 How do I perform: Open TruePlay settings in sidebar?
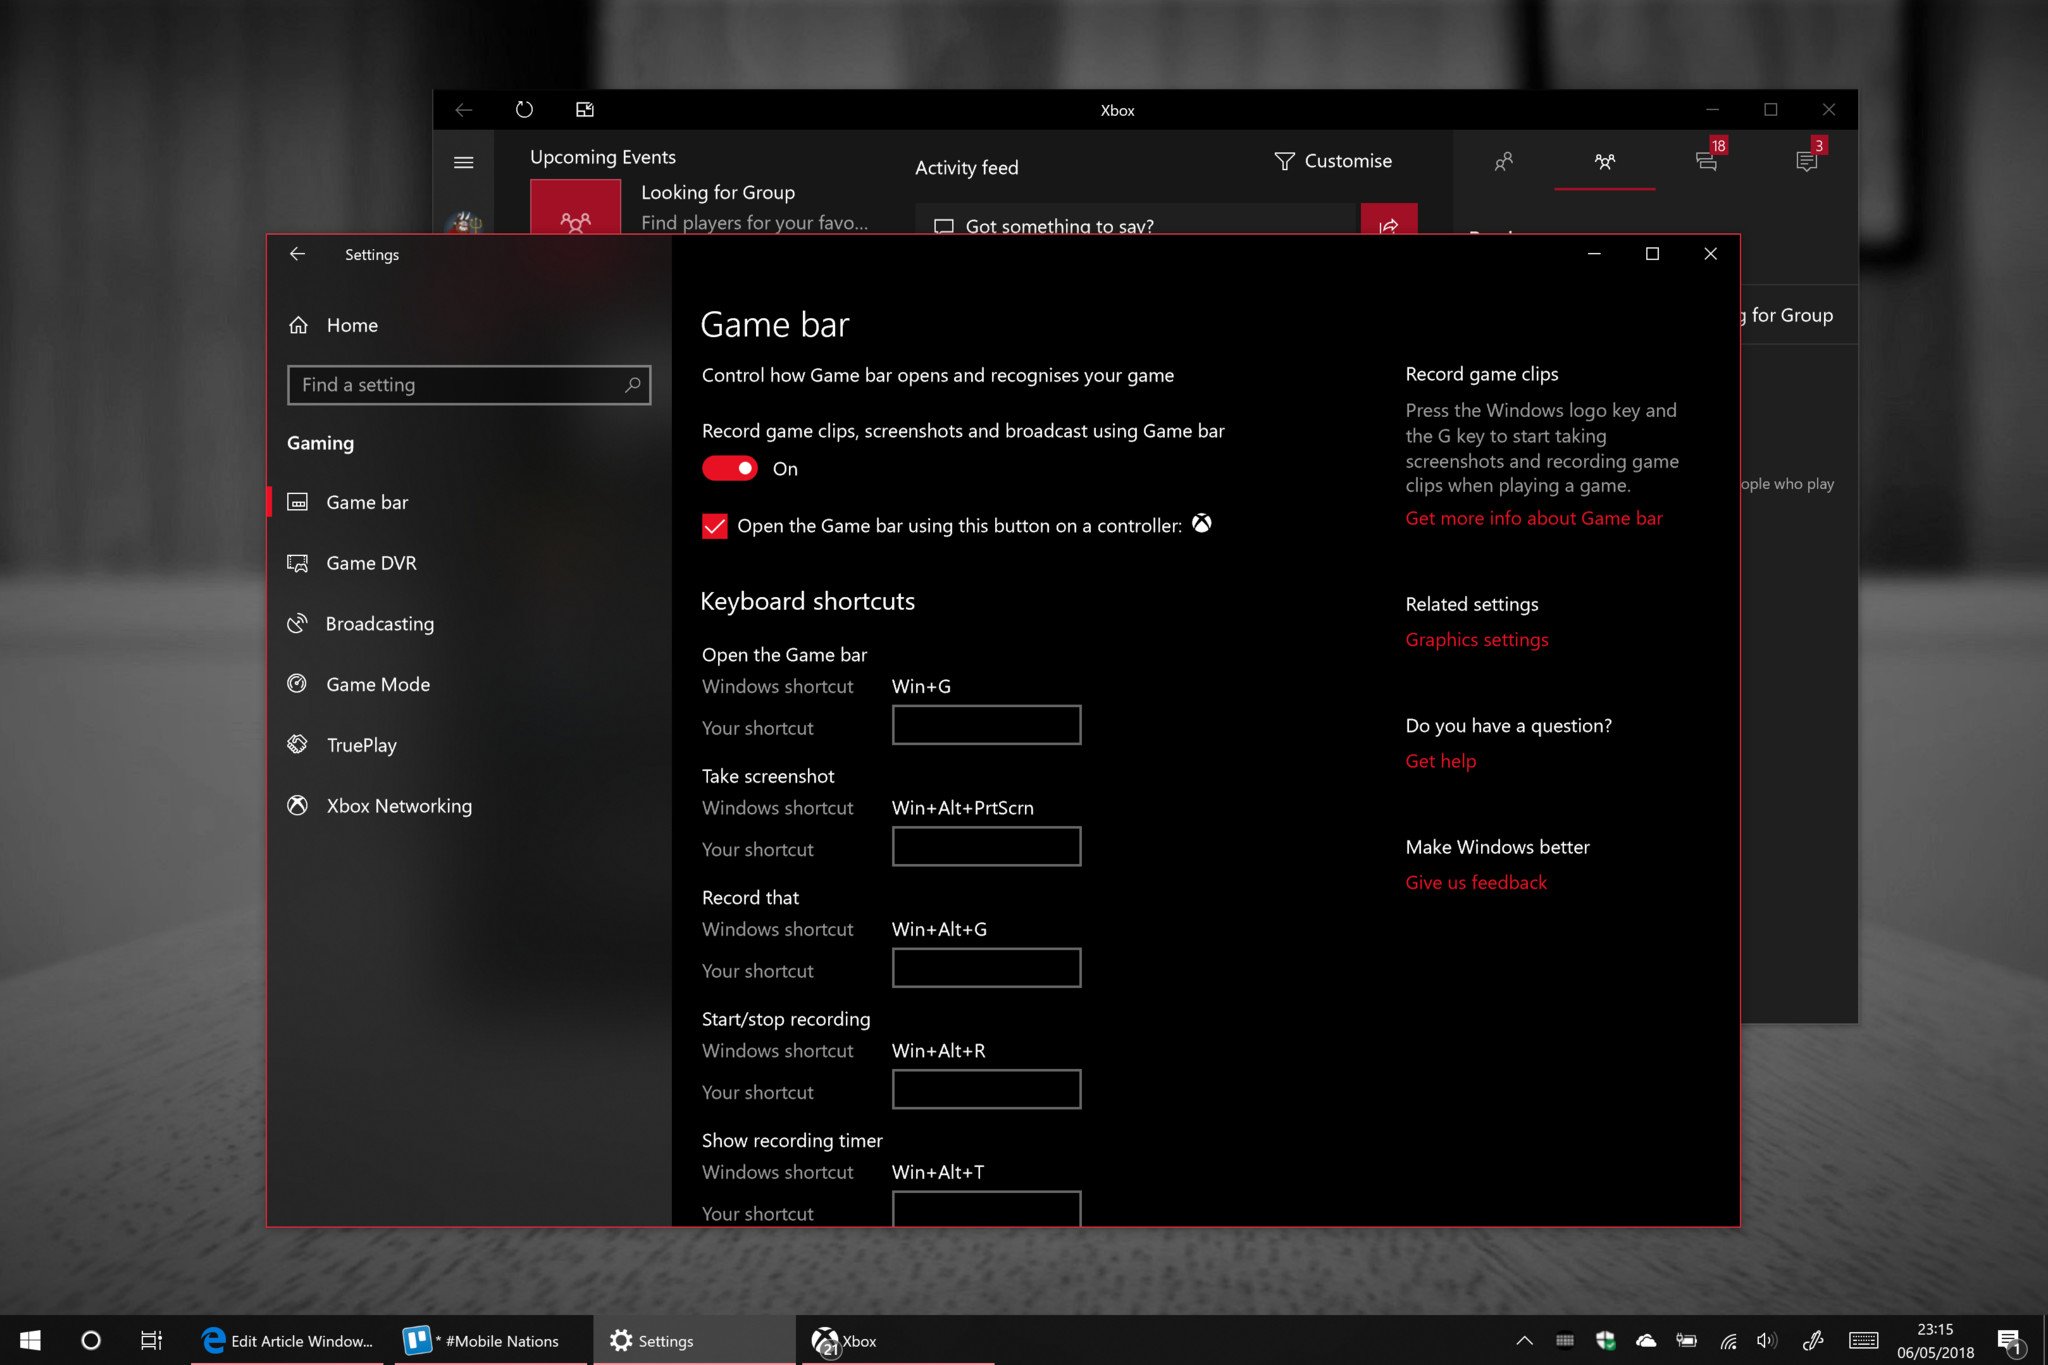tap(361, 745)
